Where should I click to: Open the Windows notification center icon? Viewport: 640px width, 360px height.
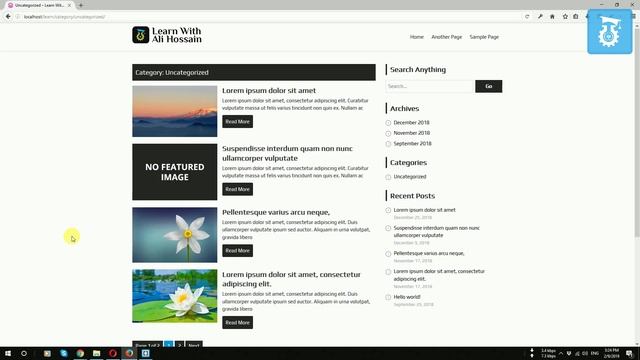[629, 353]
